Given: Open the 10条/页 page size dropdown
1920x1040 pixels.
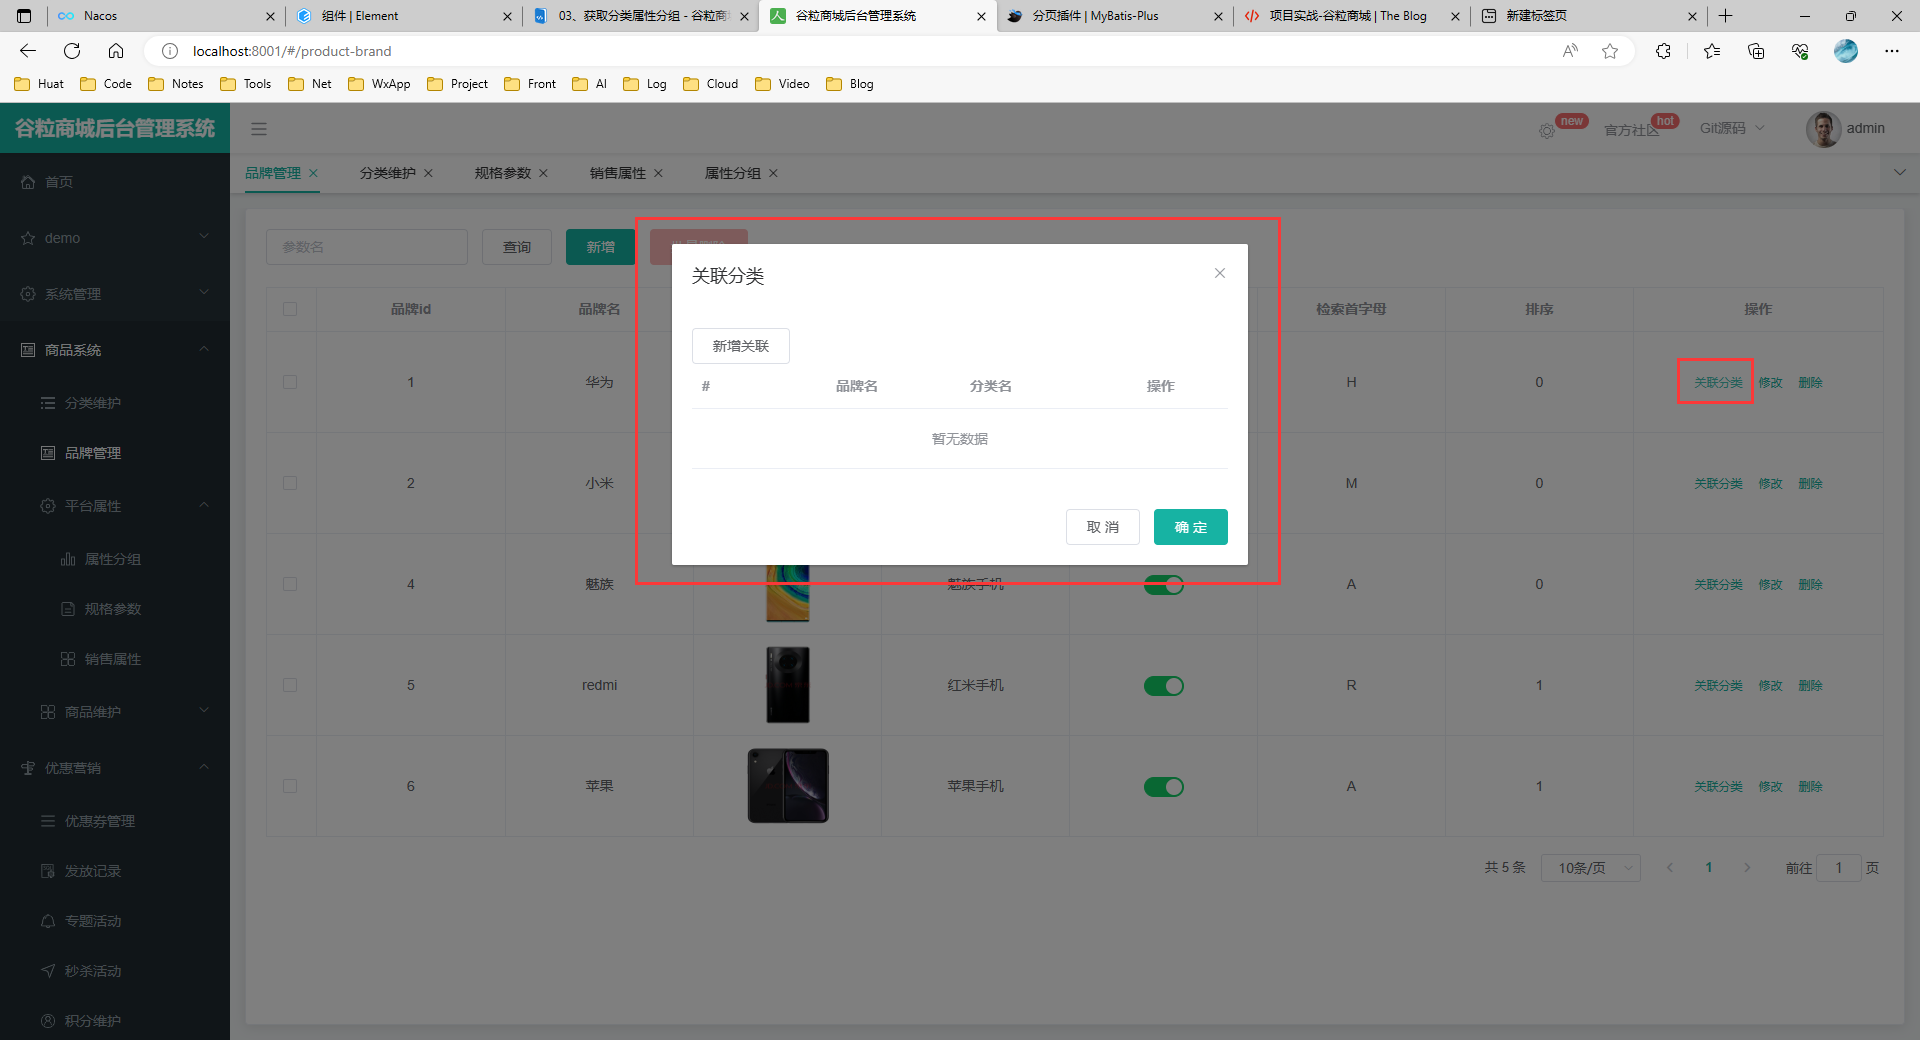Looking at the screenshot, I should click(x=1590, y=868).
